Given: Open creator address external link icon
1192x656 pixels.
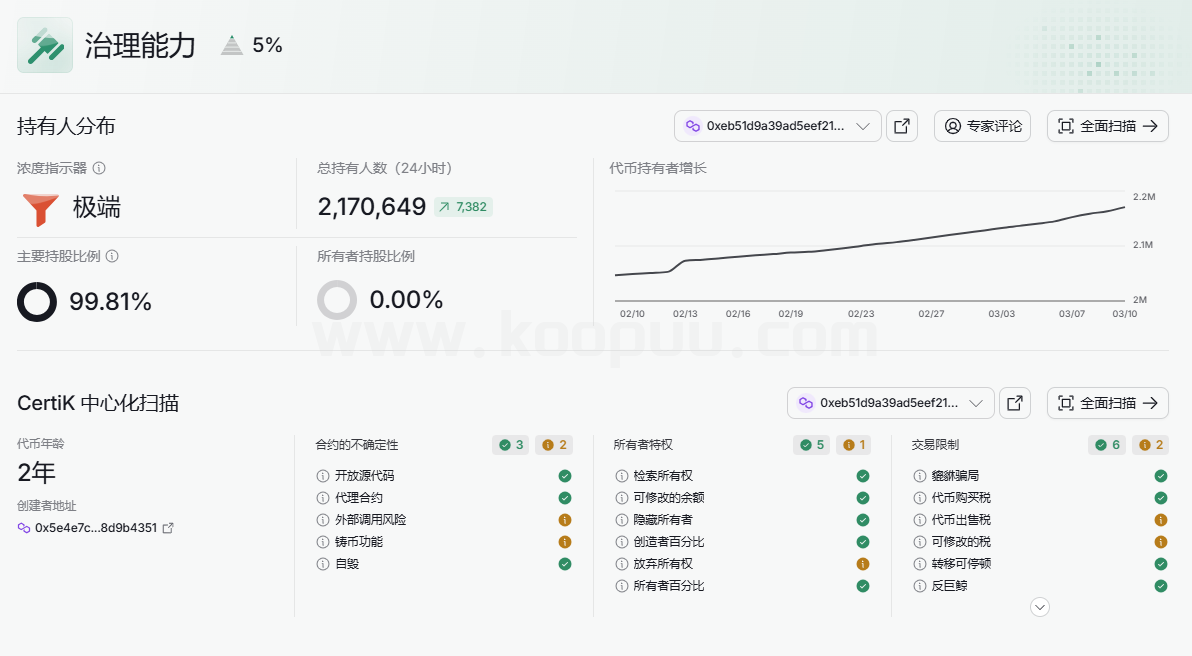Looking at the screenshot, I should pyautogui.click(x=168, y=528).
